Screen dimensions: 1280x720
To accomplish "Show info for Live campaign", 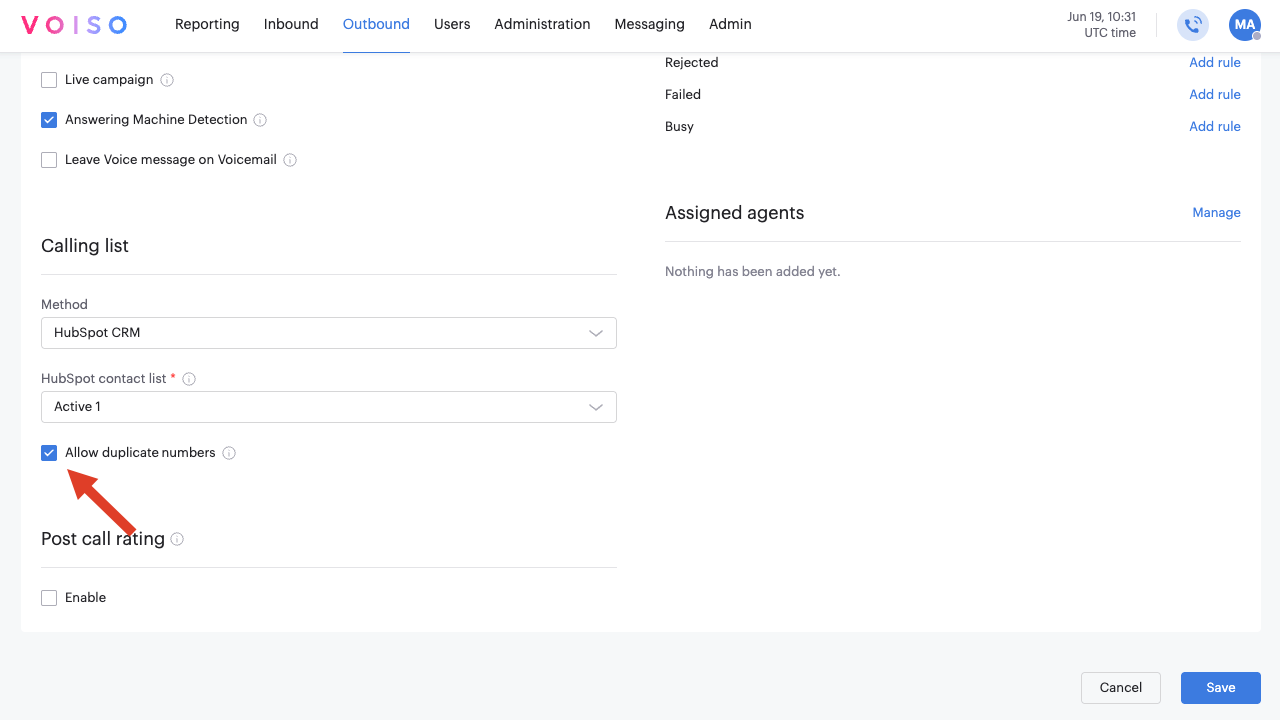I will pyautogui.click(x=167, y=80).
